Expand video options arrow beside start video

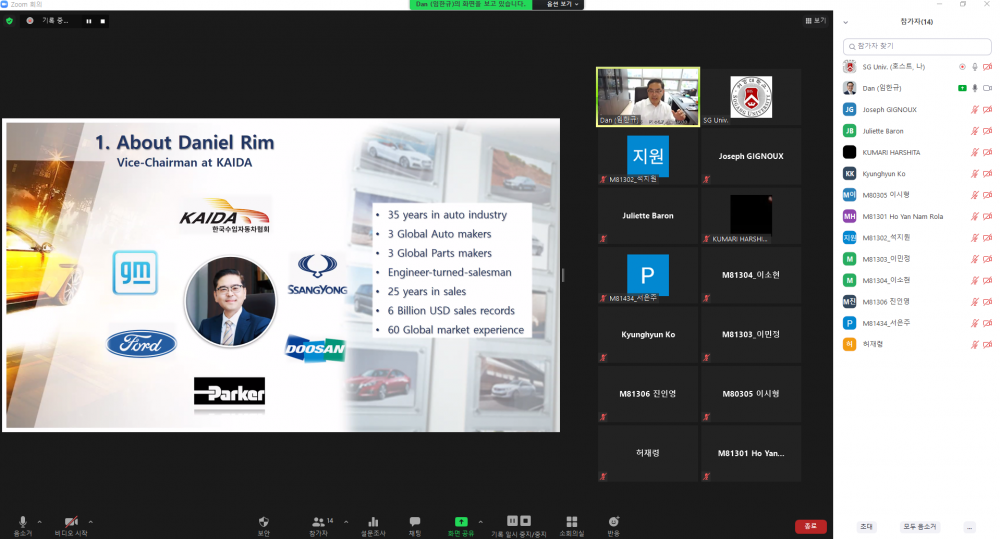91,522
